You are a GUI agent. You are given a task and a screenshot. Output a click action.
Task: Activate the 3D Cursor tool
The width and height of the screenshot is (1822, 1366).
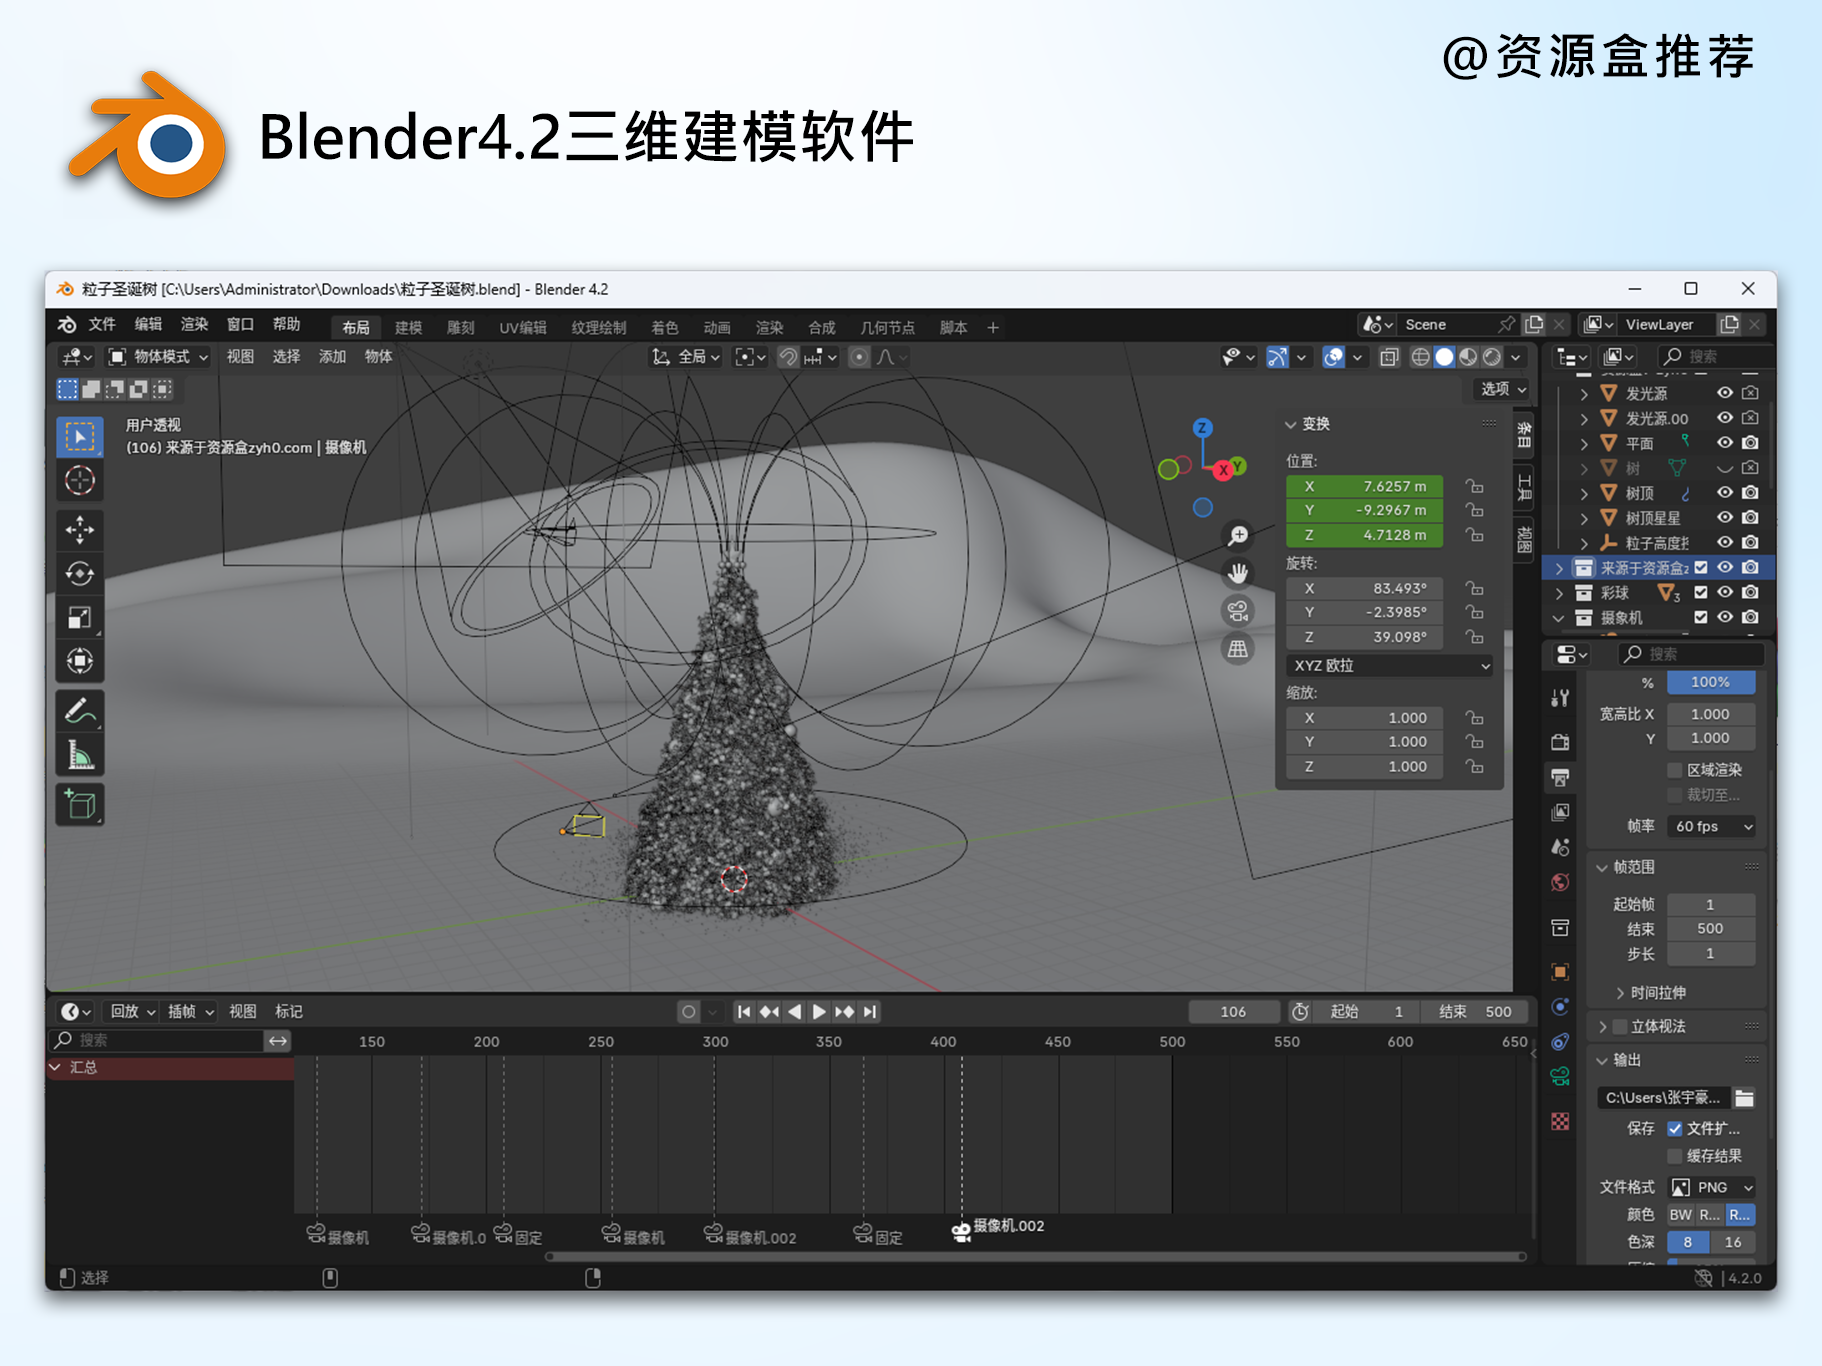click(x=80, y=481)
